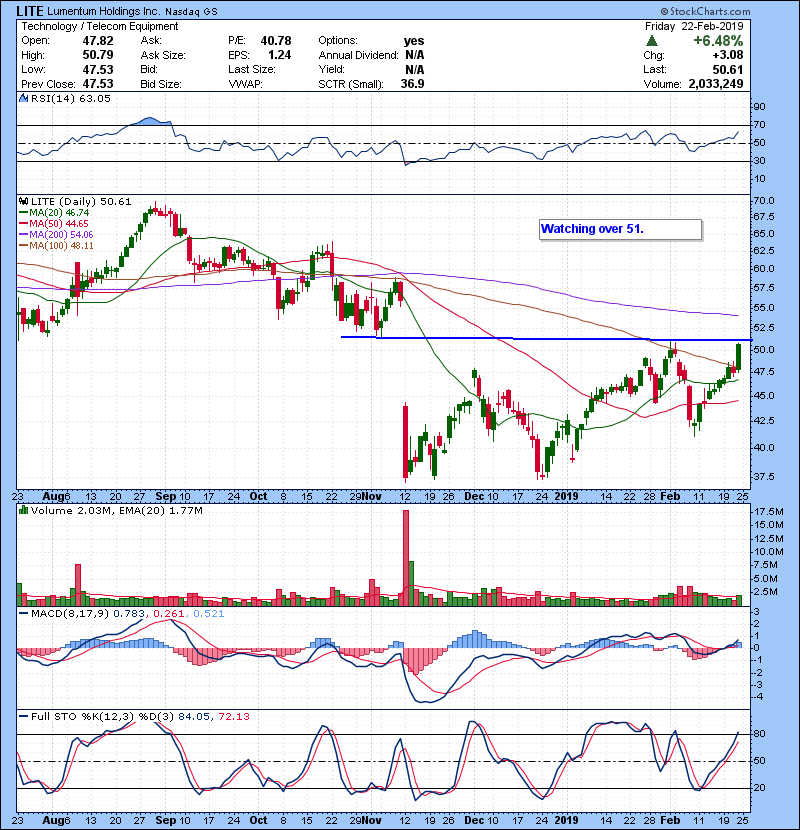This screenshot has height=830, width=800.
Task: Click the EPS value 1.24
Action: click(280, 55)
